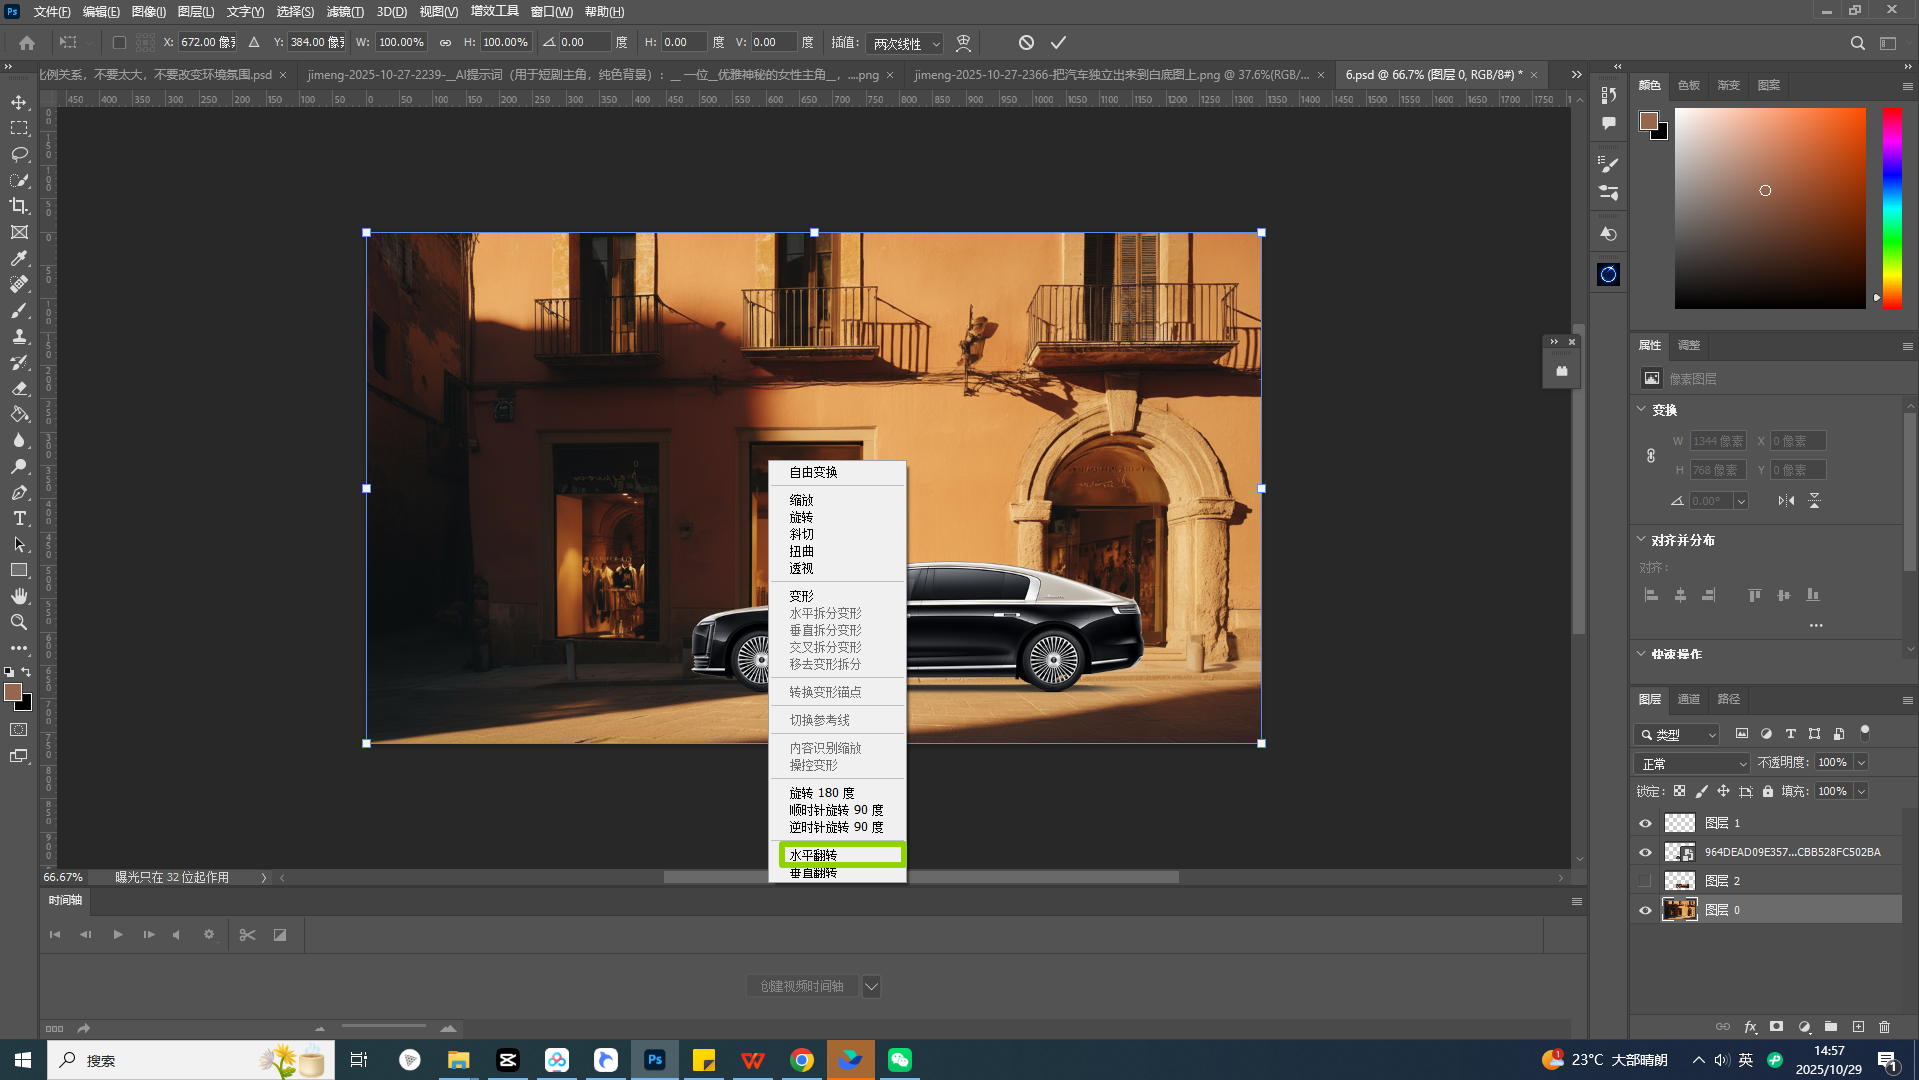Show hidden layer 图层 2

[1645, 881]
